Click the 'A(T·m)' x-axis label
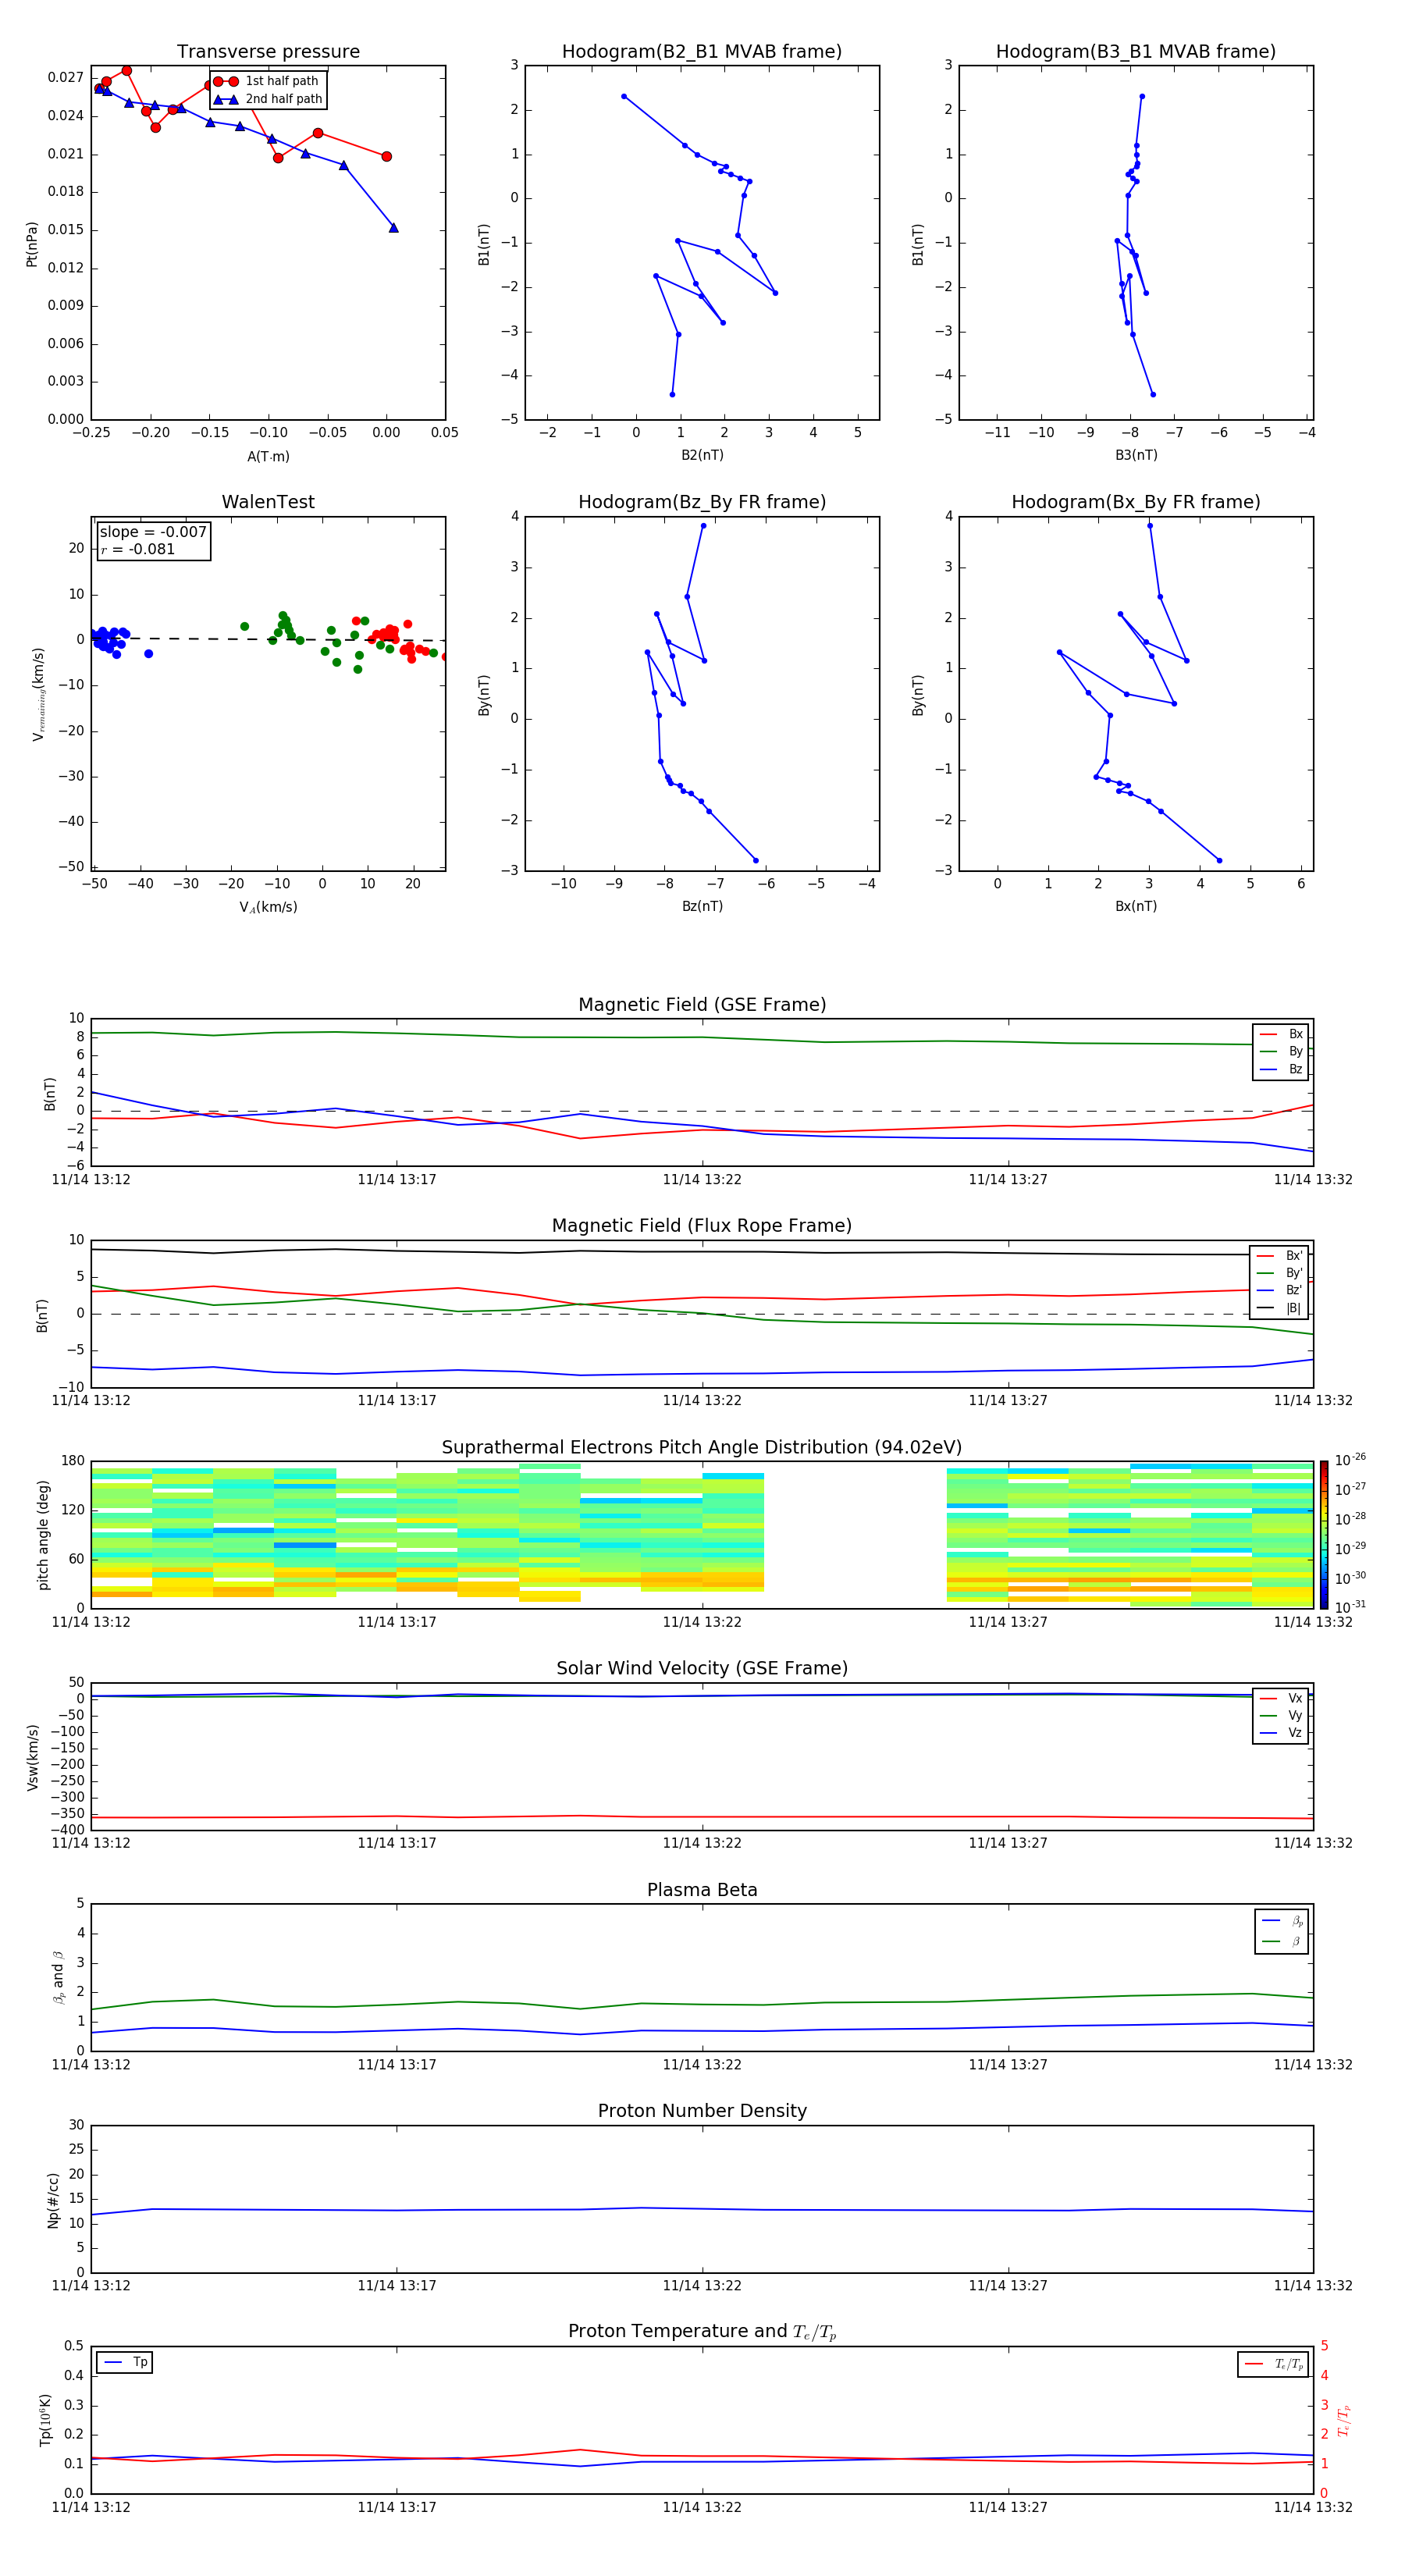This screenshot has width=1405, height=2576. tap(268, 456)
